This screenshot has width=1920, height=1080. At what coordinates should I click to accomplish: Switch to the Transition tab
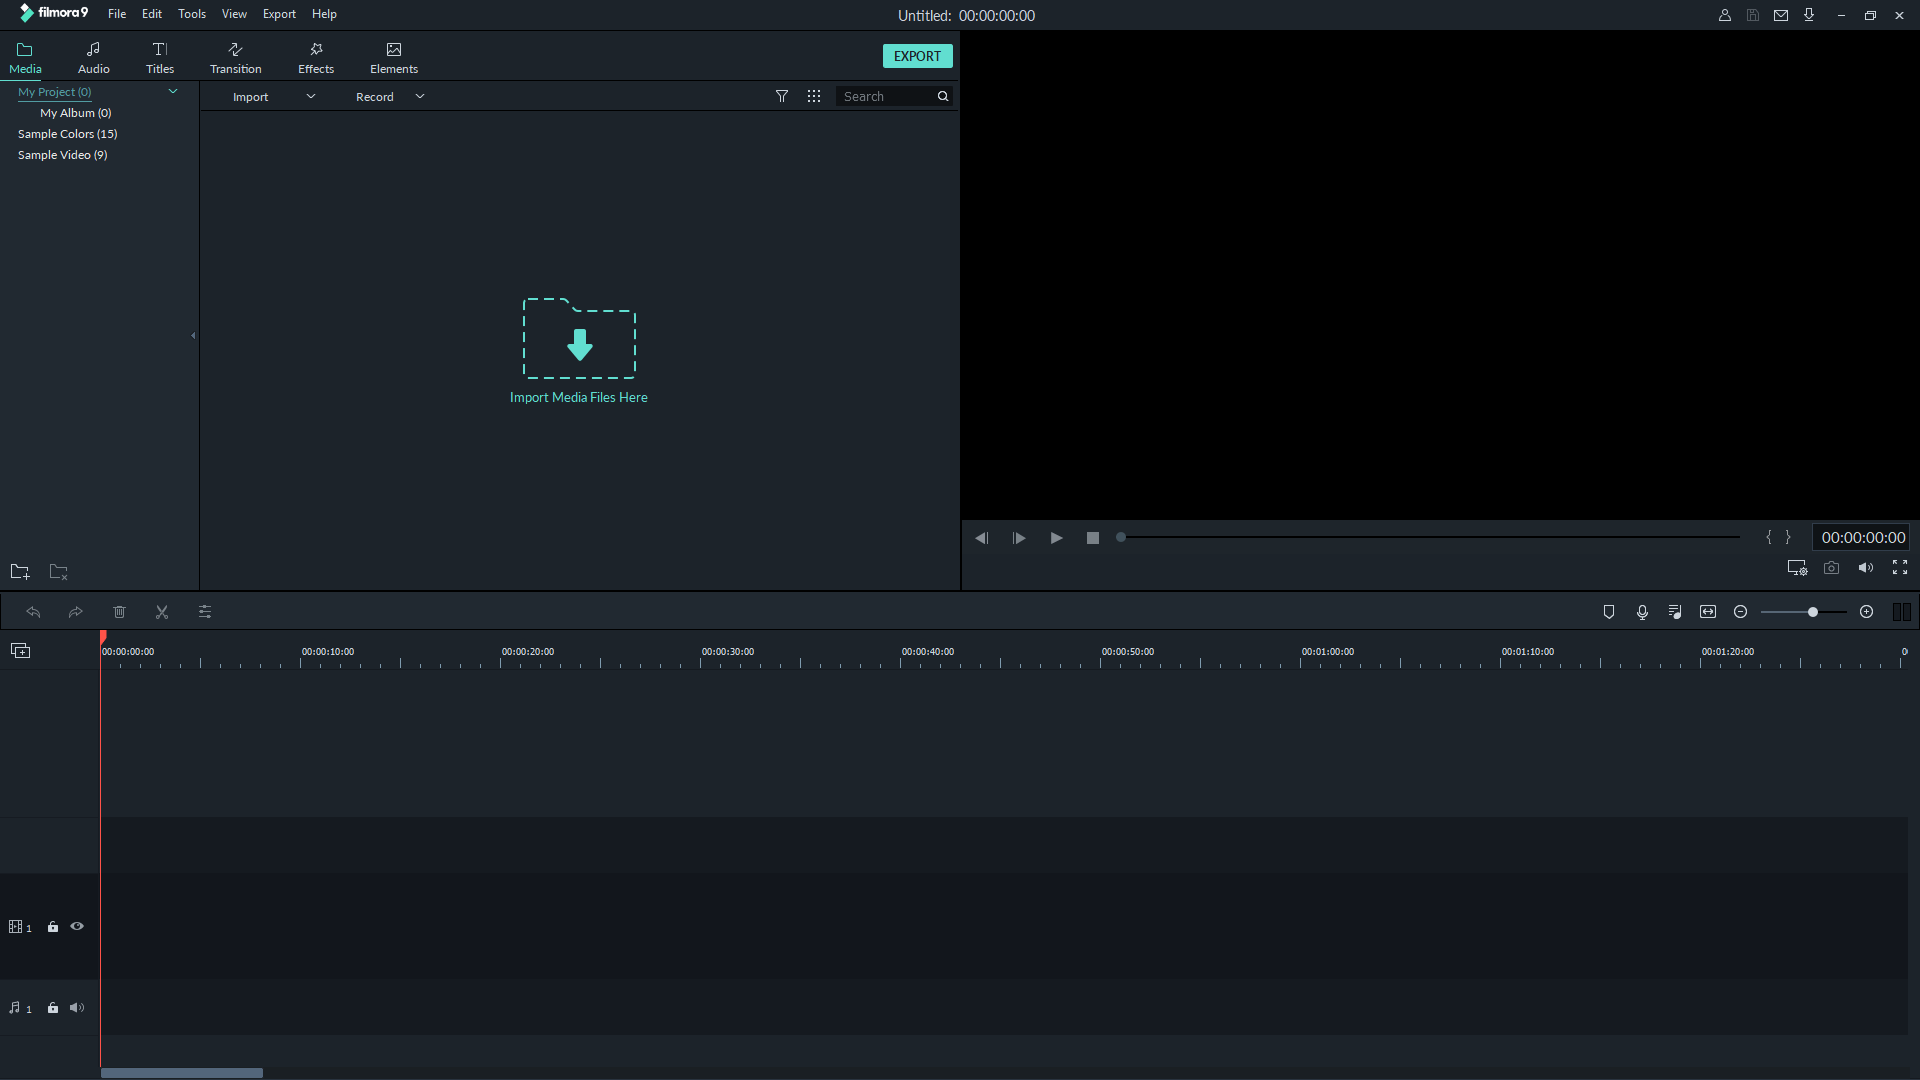click(x=236, y=58)
